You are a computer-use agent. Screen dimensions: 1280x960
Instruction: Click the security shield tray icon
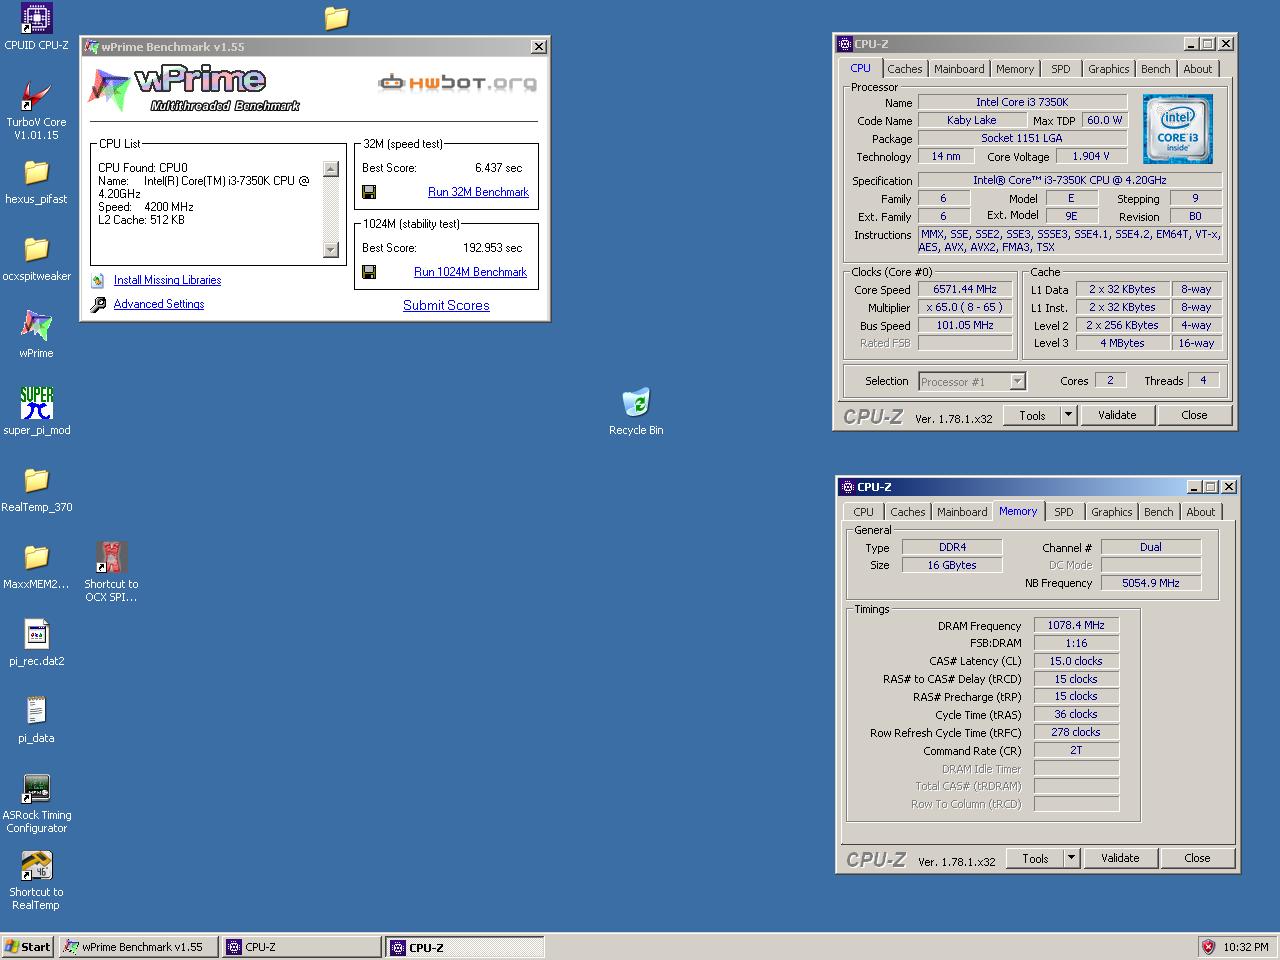tap(1208, 947)
